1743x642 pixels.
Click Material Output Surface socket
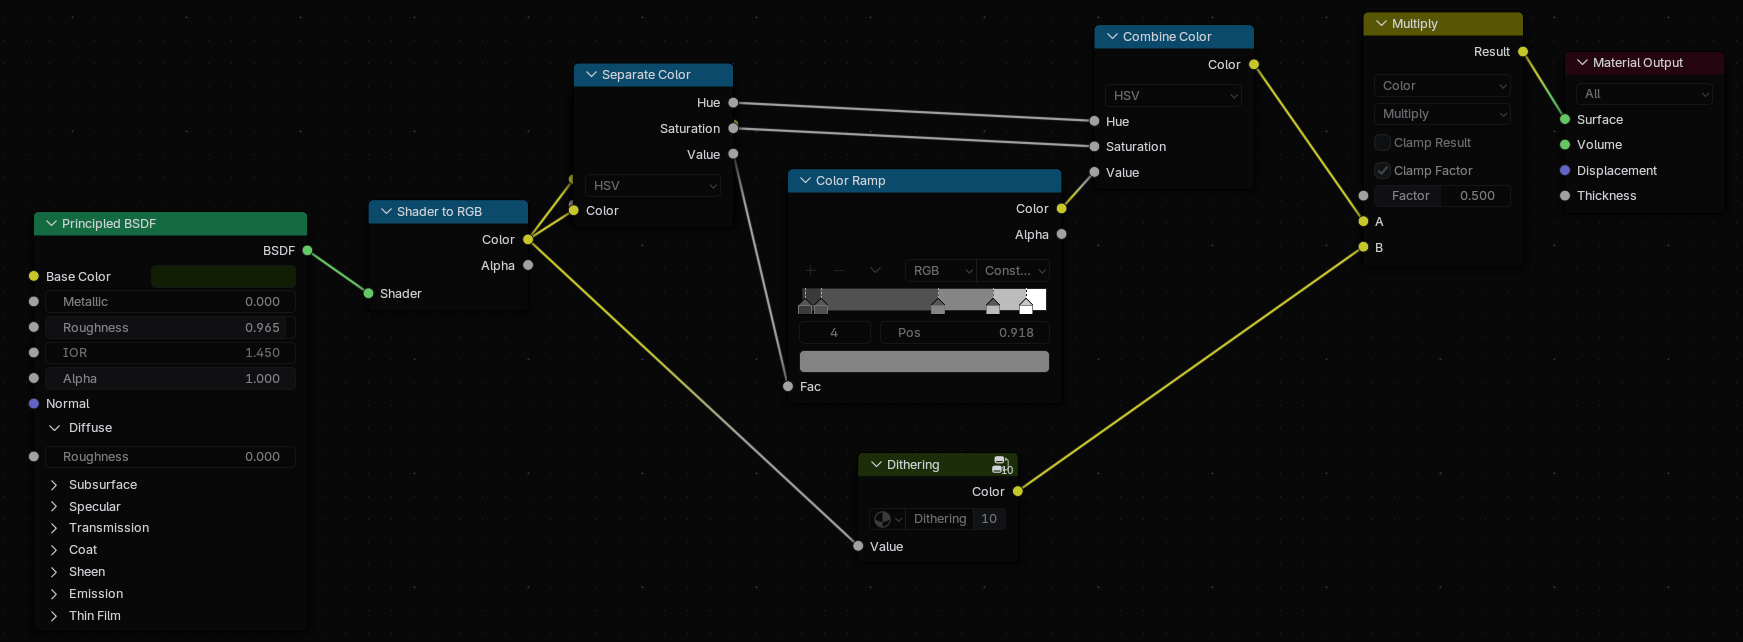(x=1565, y=120)
